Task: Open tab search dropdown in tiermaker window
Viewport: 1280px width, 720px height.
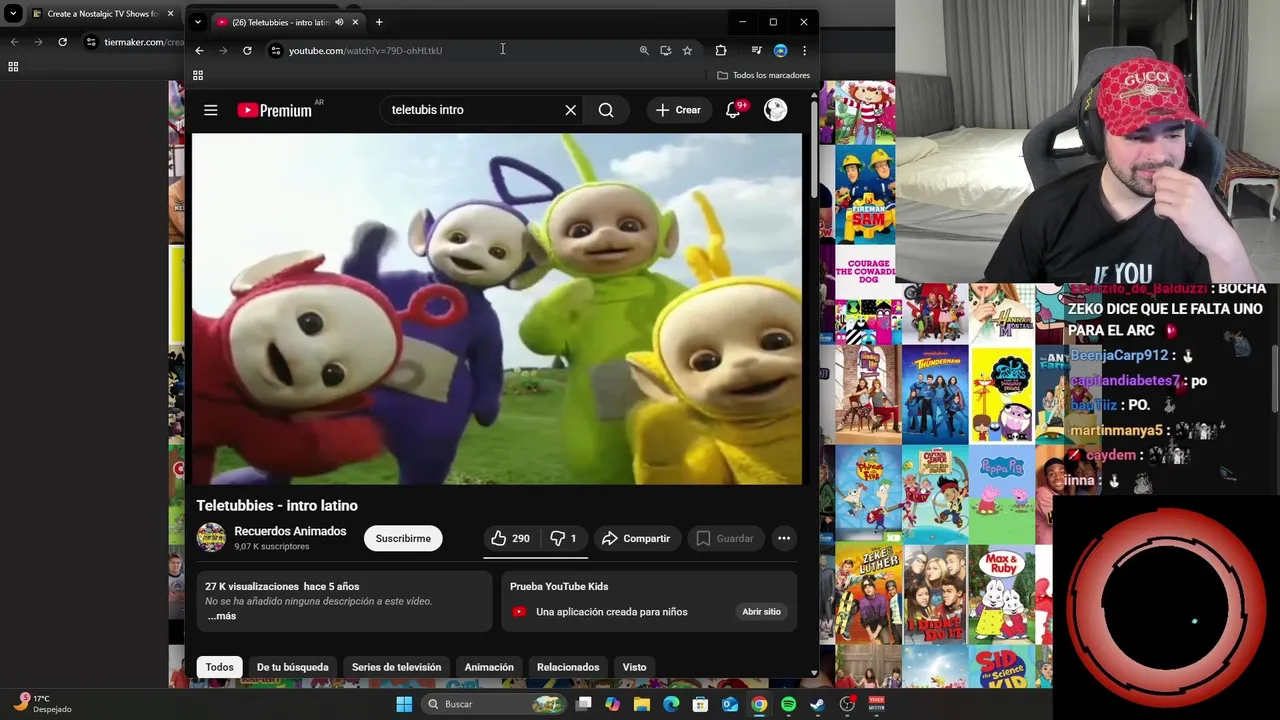Action: (x=13, y=14)
